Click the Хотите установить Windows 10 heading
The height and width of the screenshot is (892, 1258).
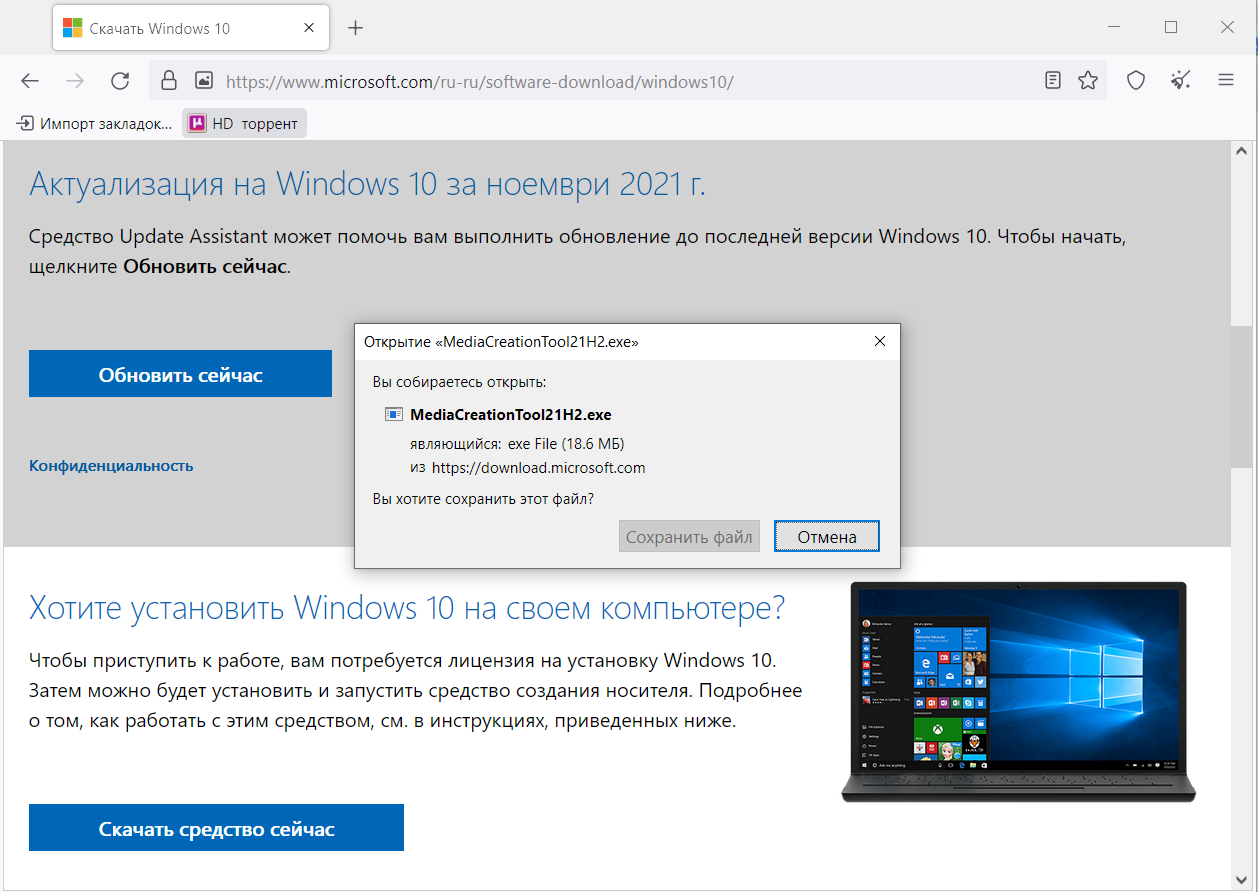[407, 607]
